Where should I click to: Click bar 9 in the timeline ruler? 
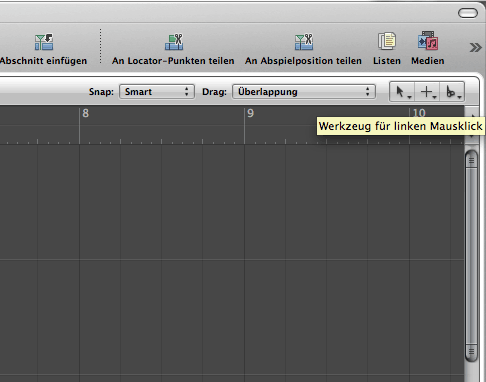click(250, 113)
